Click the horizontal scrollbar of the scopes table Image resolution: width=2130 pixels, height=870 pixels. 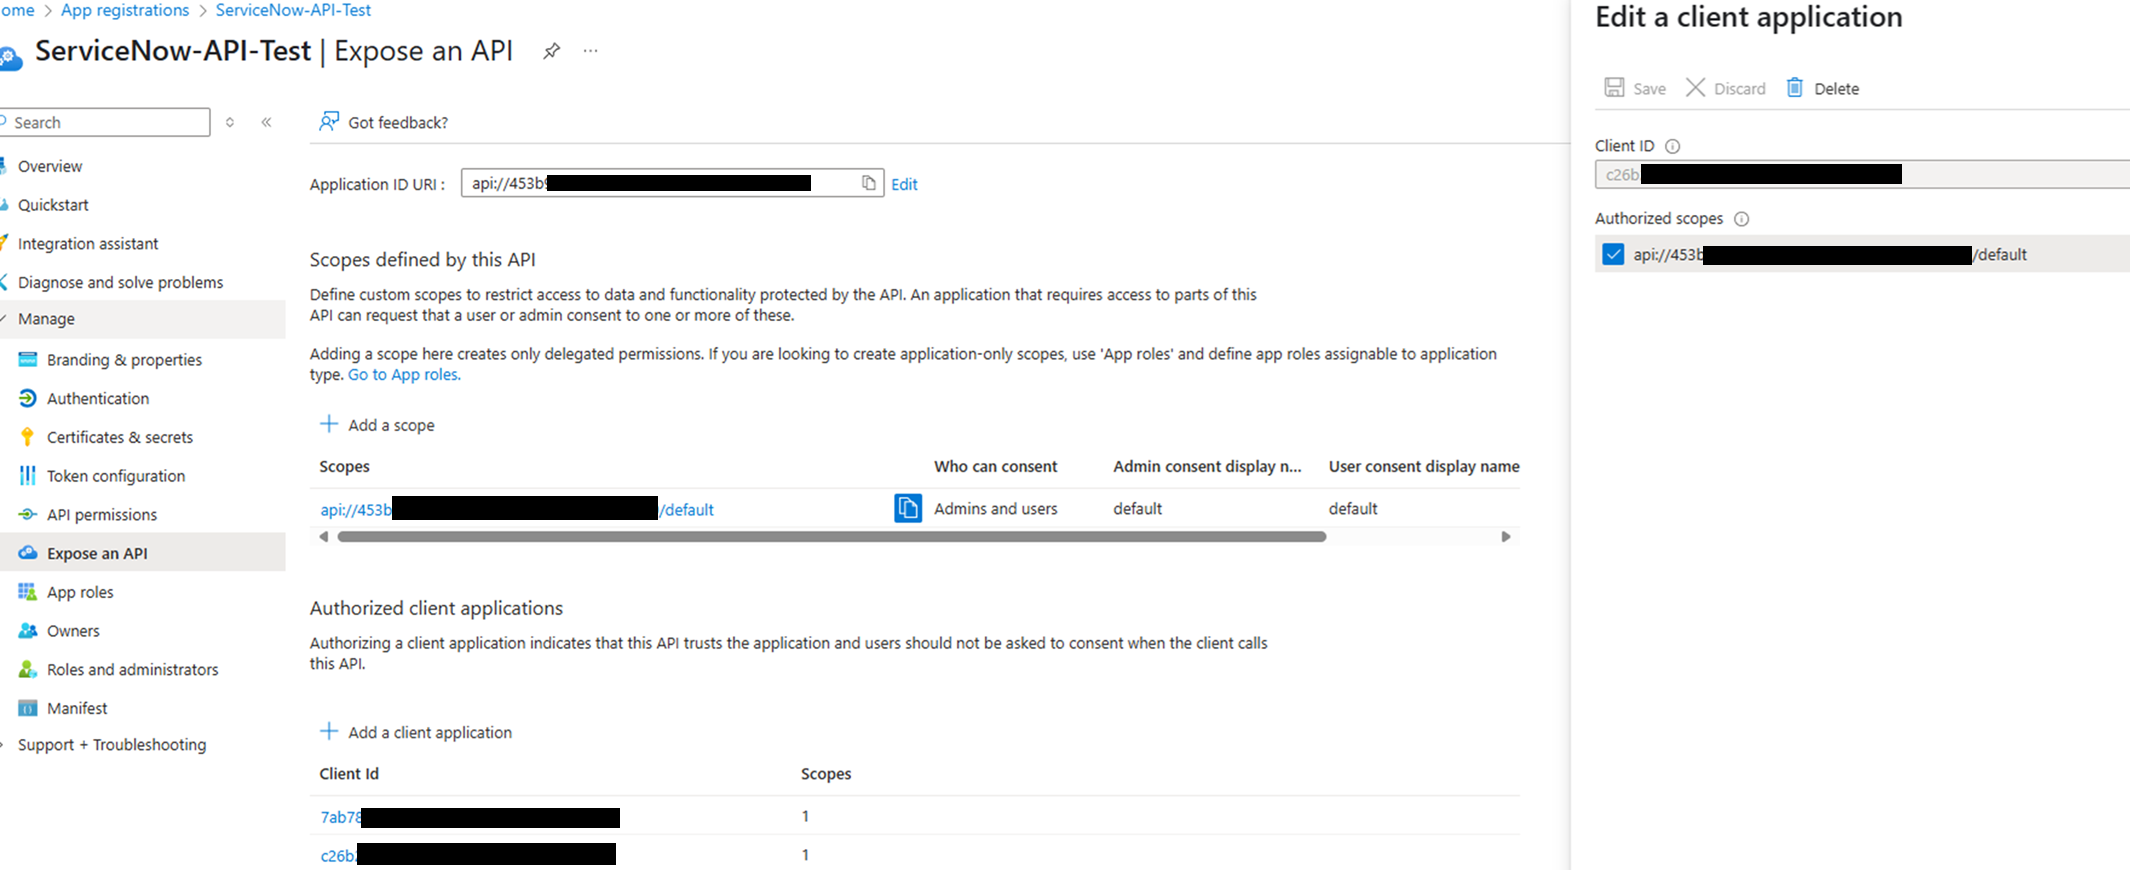tap(832, 537)
